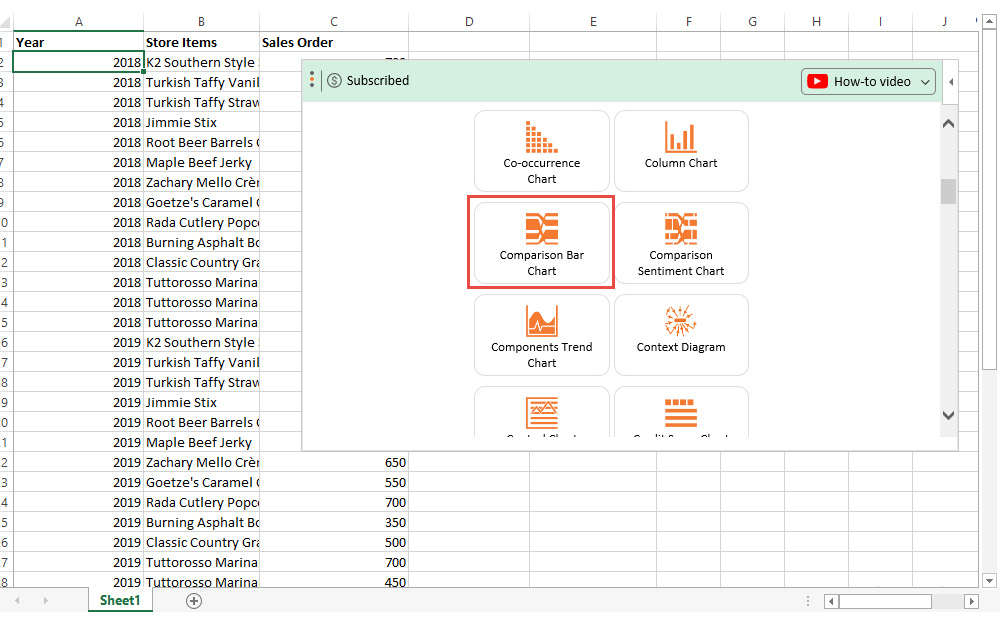This screenshot has width=1000, height=624.
Task: Open the three-dot panel menu icon
Action: pyautogui.click(x=312, y=80)
